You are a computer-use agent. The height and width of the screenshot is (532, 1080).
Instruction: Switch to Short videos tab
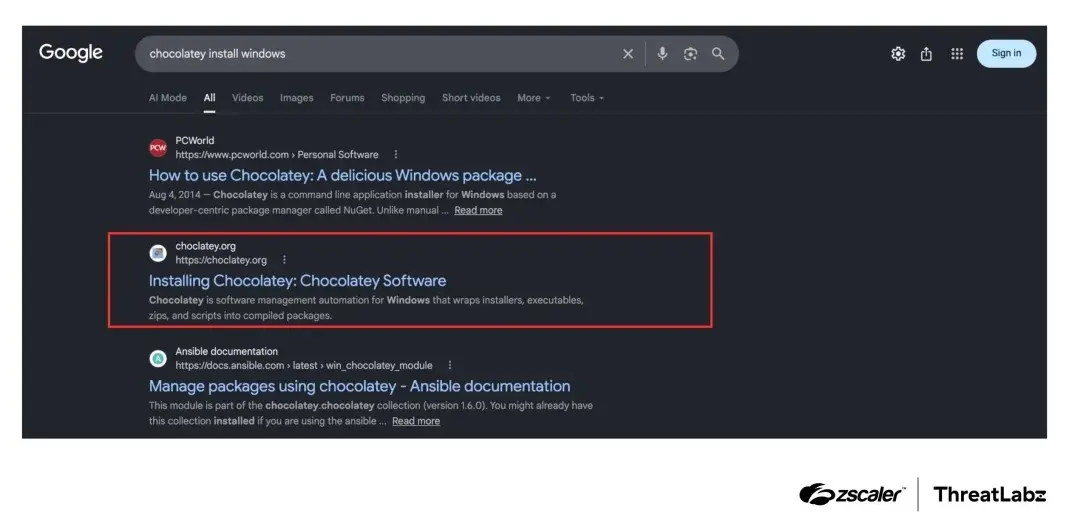[x=471, y=98]
